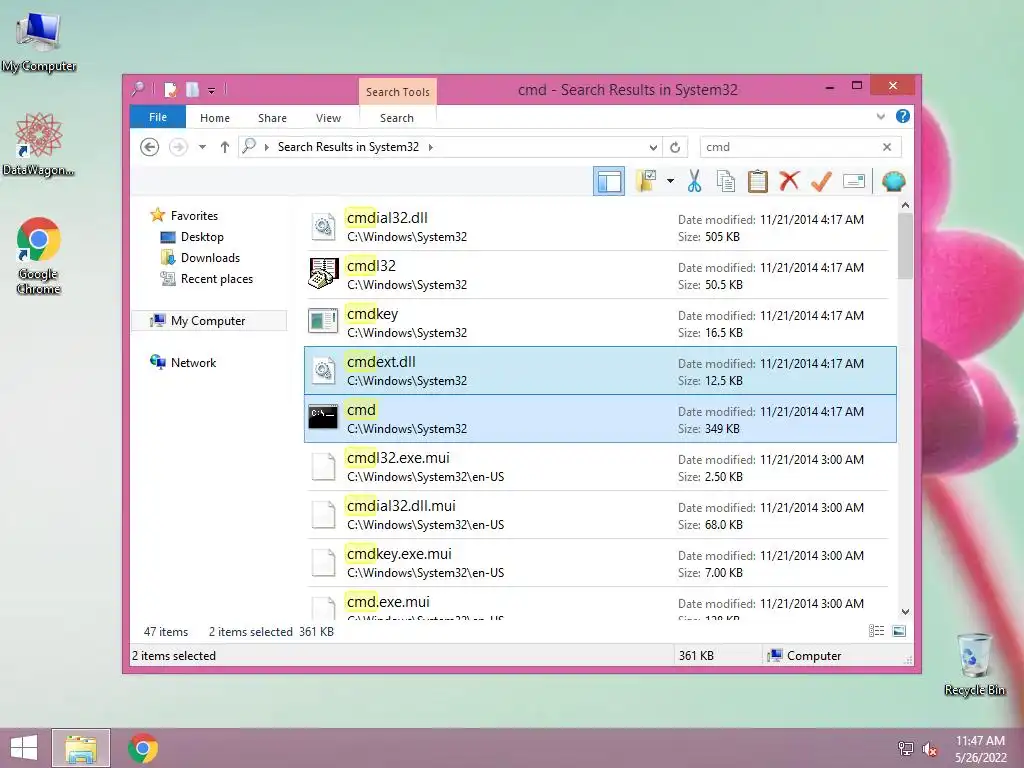Click the Copy toolbar icon

point(726,181)
